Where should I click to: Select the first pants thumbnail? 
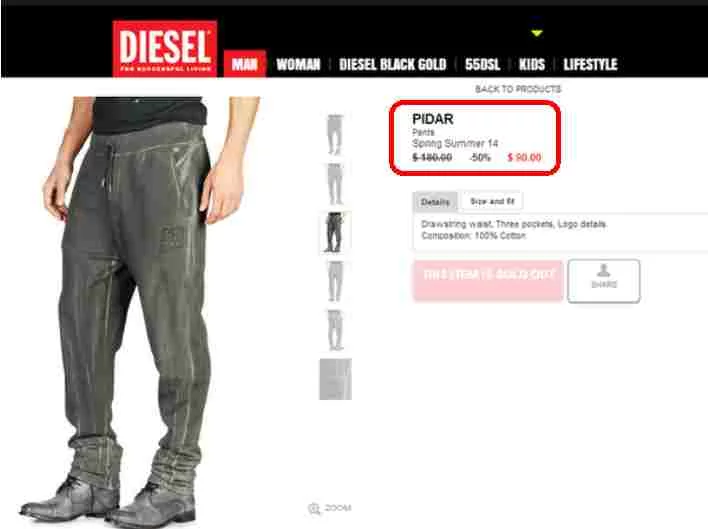click(x=335, y=135)
